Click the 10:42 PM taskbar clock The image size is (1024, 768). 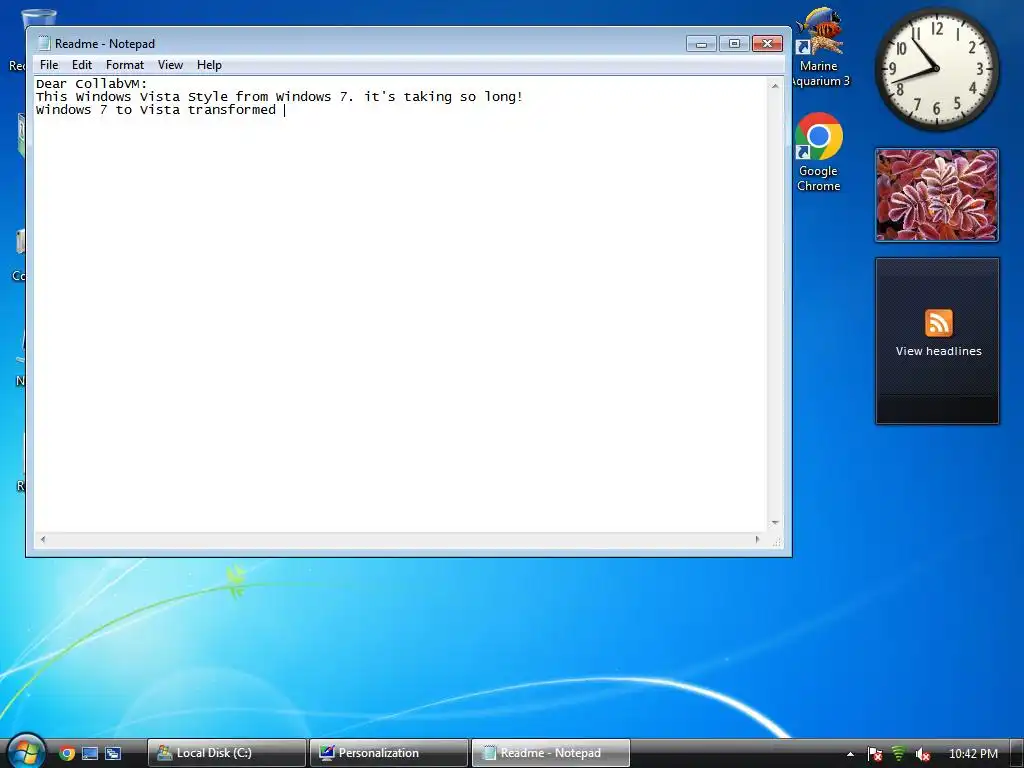tap(973, 754)
